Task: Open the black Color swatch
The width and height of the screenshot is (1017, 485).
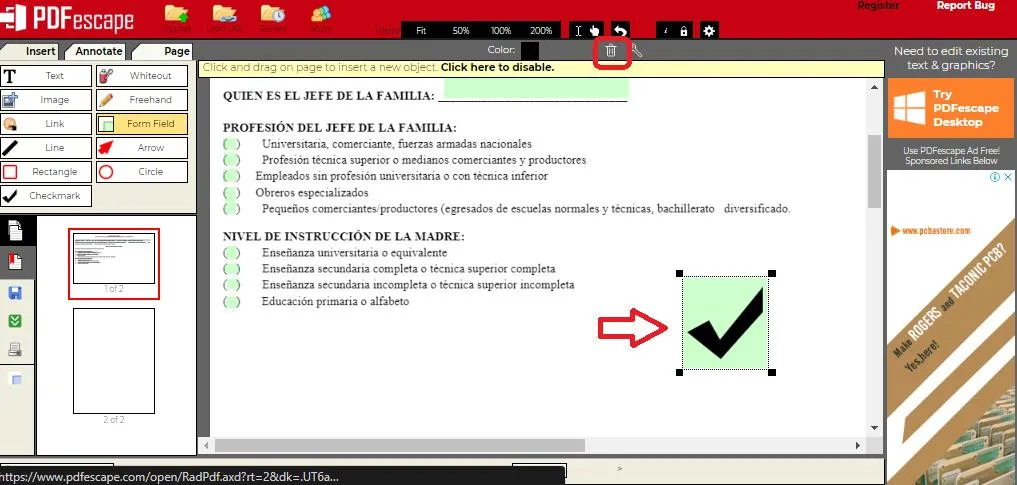Action: [x=529, y=51]
